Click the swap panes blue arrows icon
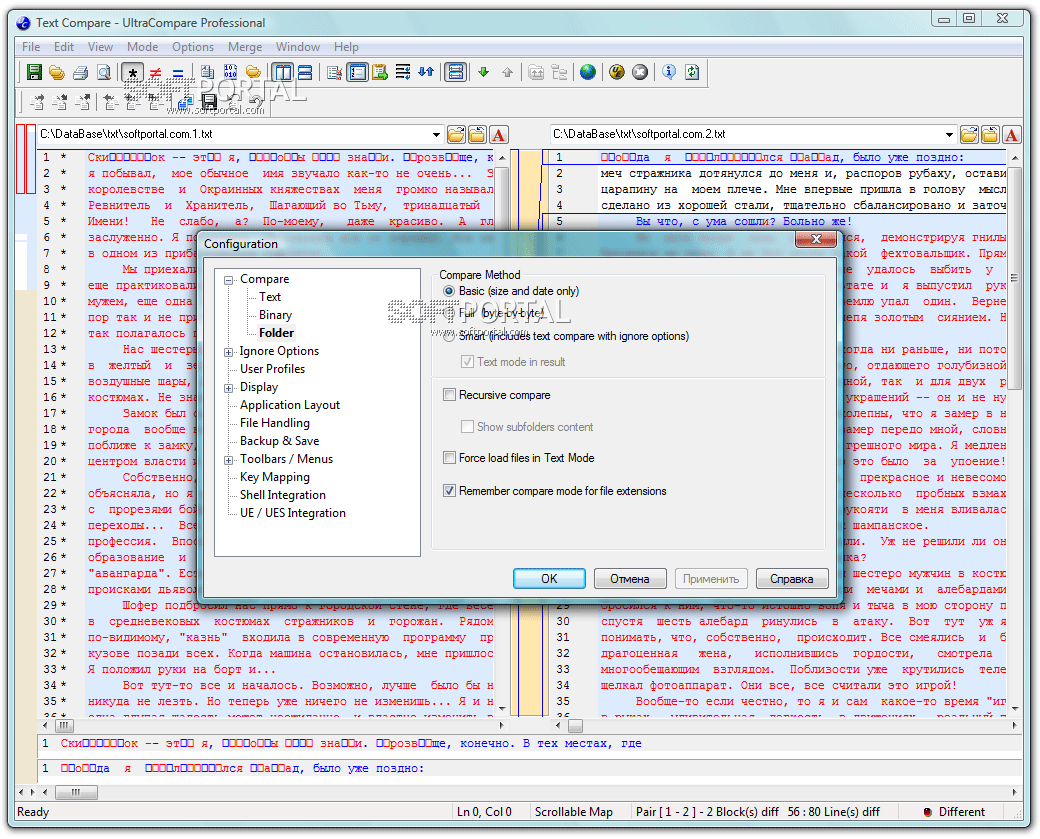1040x839 pixels. (x=426, y=72)
